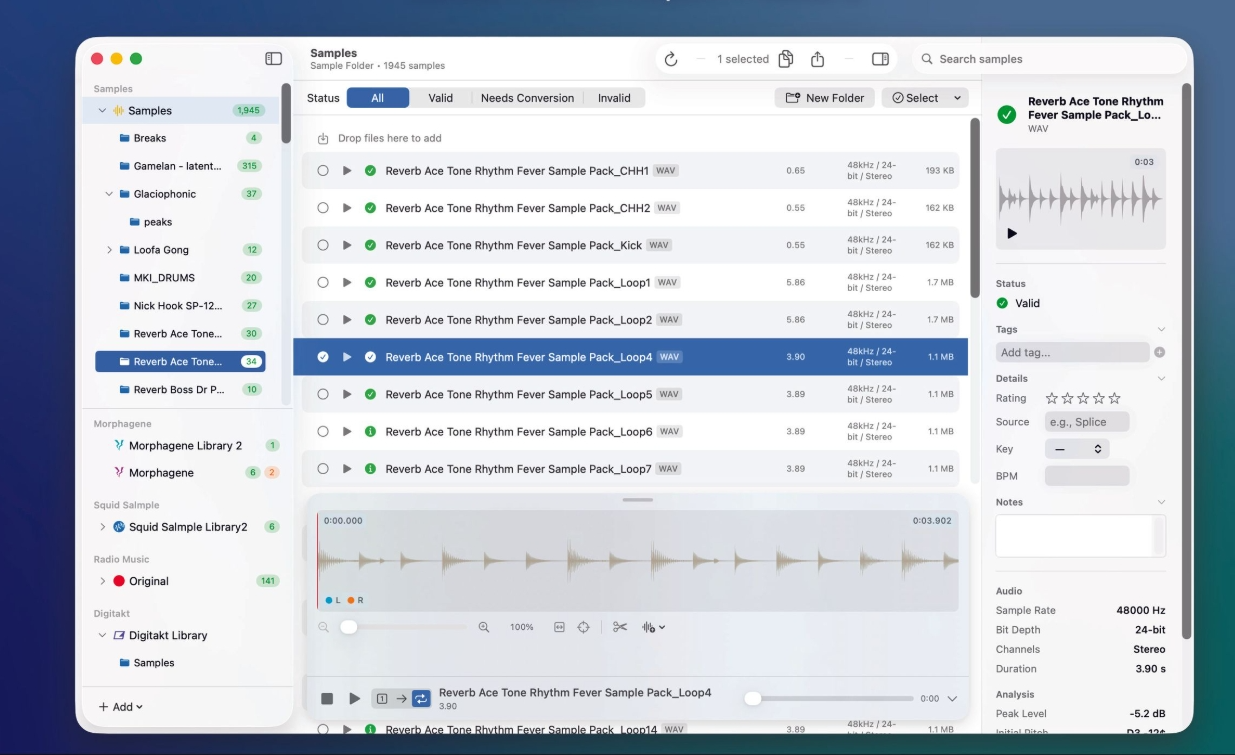Screen dimensions: 1235x755
Task: Check the selection circle for Sample Pack_Kick
Action: 323,245
